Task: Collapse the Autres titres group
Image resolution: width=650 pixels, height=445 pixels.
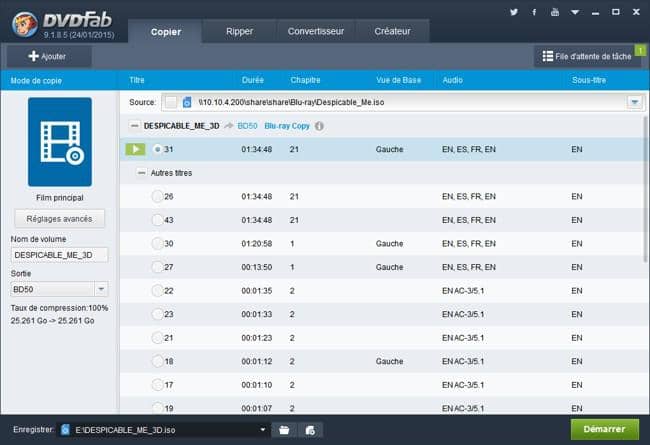Action: (141, 173)
